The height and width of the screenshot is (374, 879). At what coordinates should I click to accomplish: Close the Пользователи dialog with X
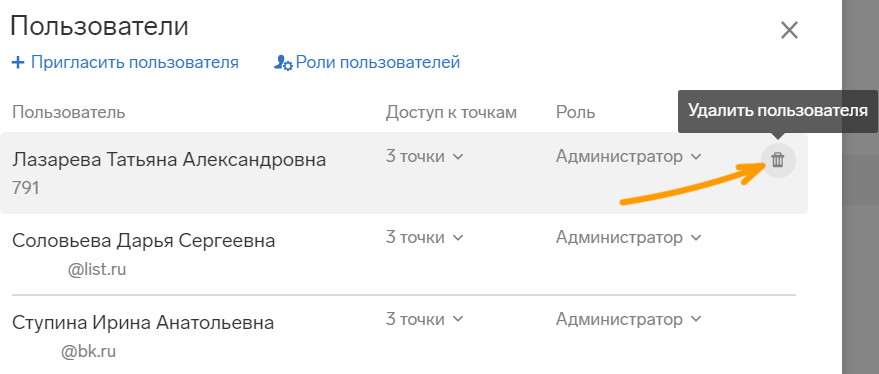point(789,30)
